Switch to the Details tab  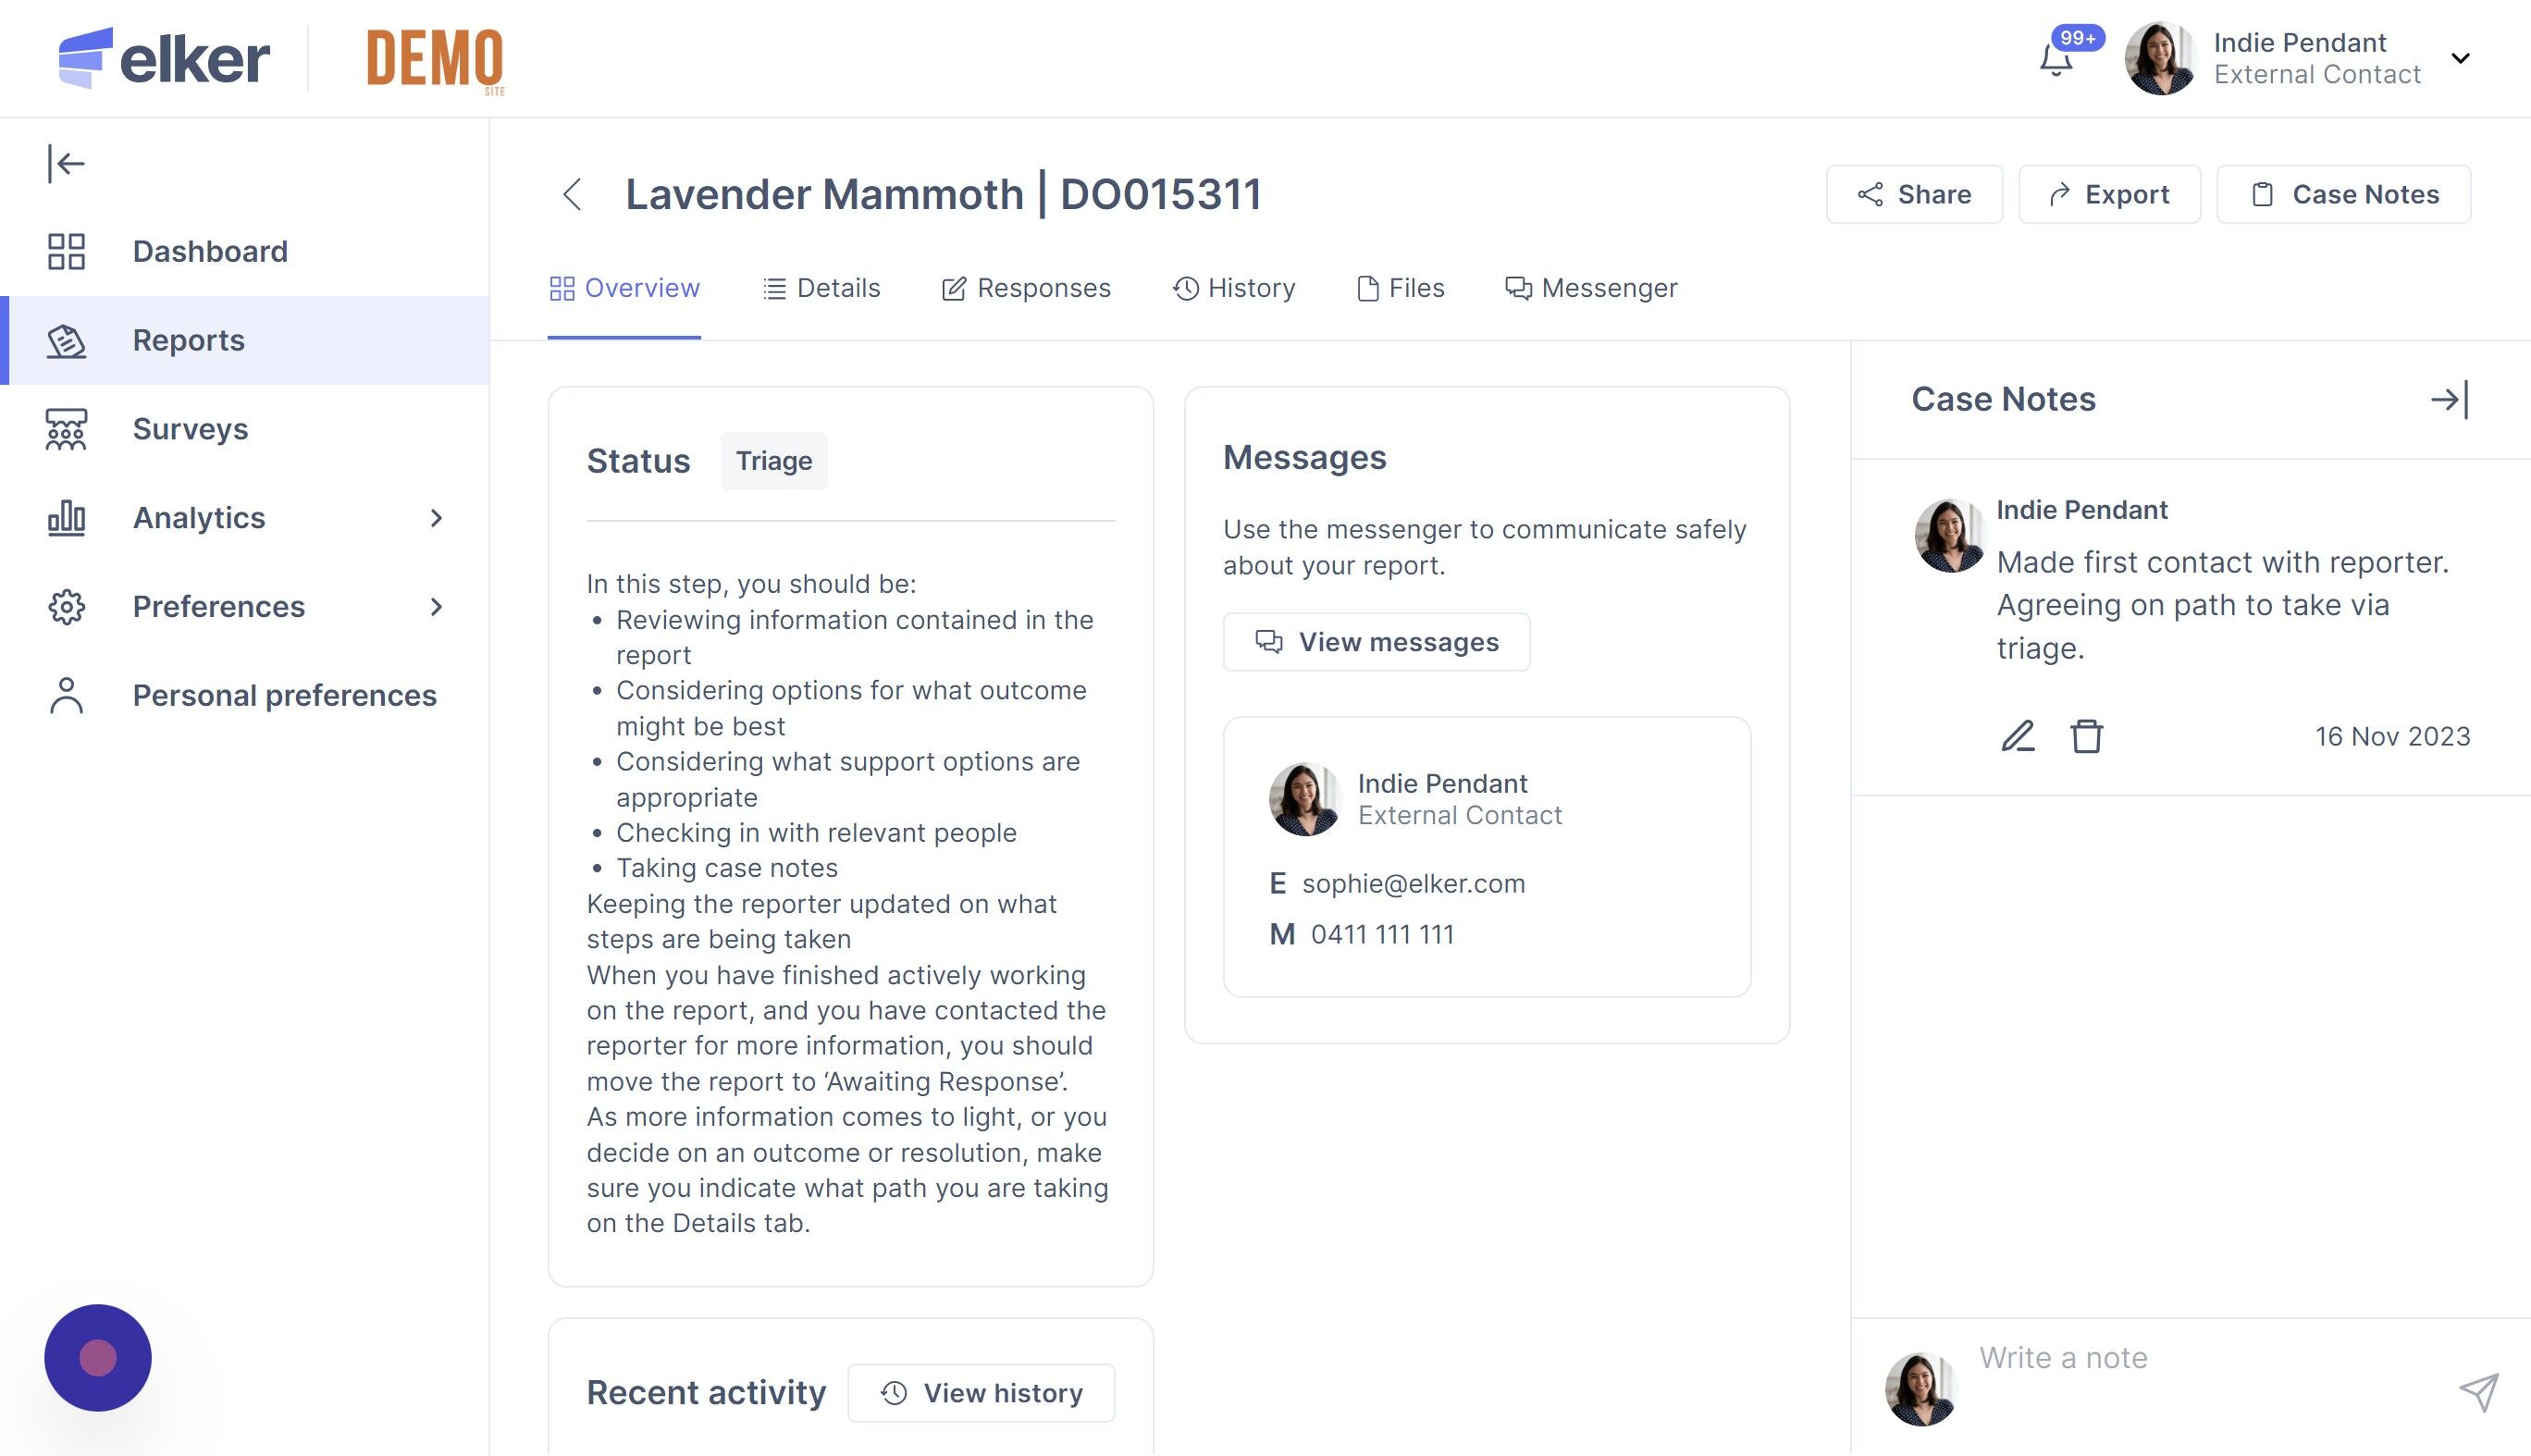(821, 288)
